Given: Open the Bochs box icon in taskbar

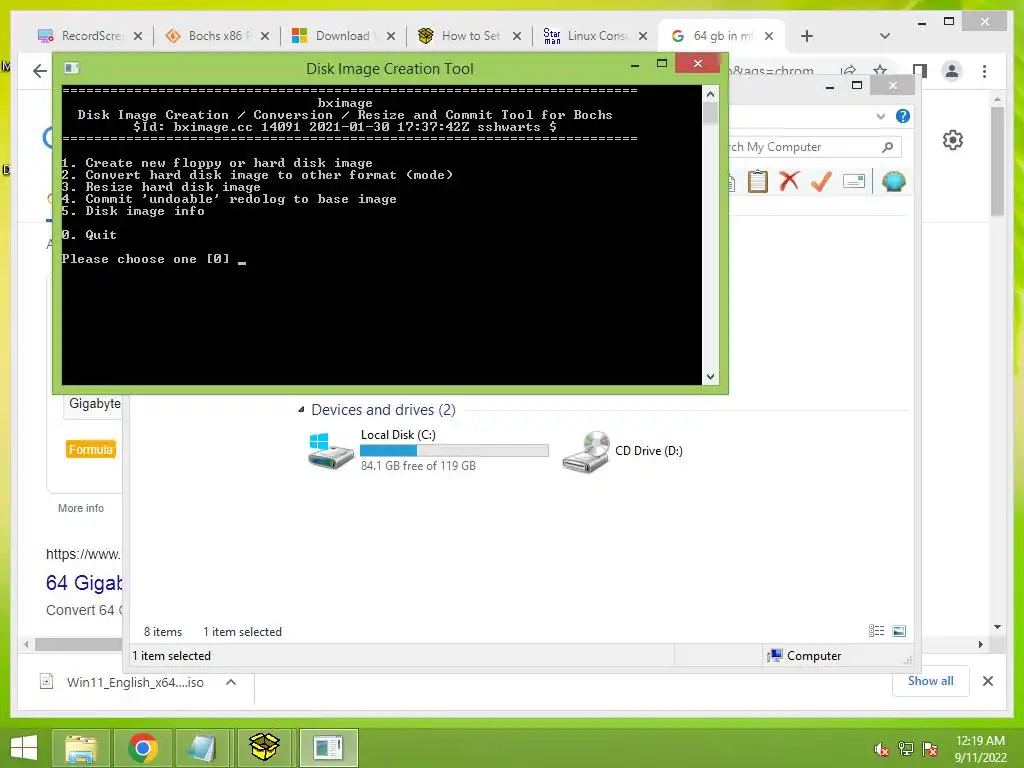Looking at the screenshot, I should 264,747.
